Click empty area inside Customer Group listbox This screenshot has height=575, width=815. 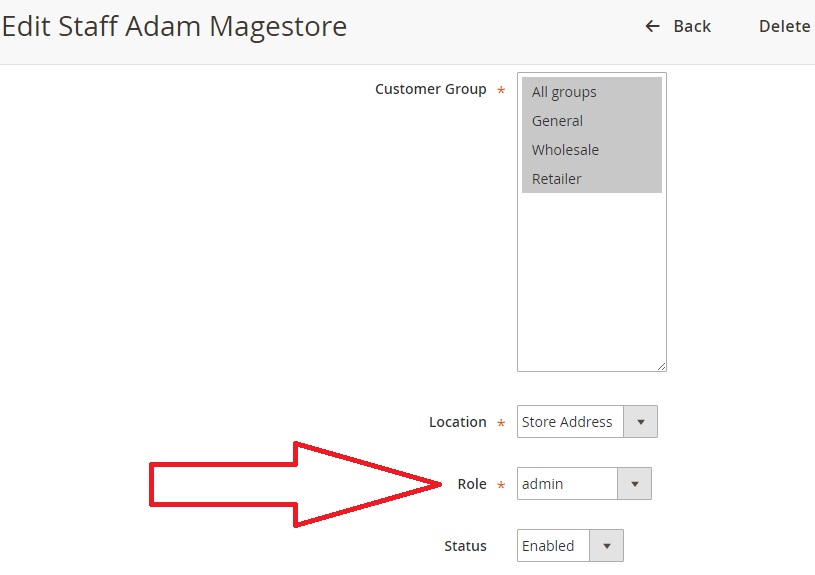(590, 280)
